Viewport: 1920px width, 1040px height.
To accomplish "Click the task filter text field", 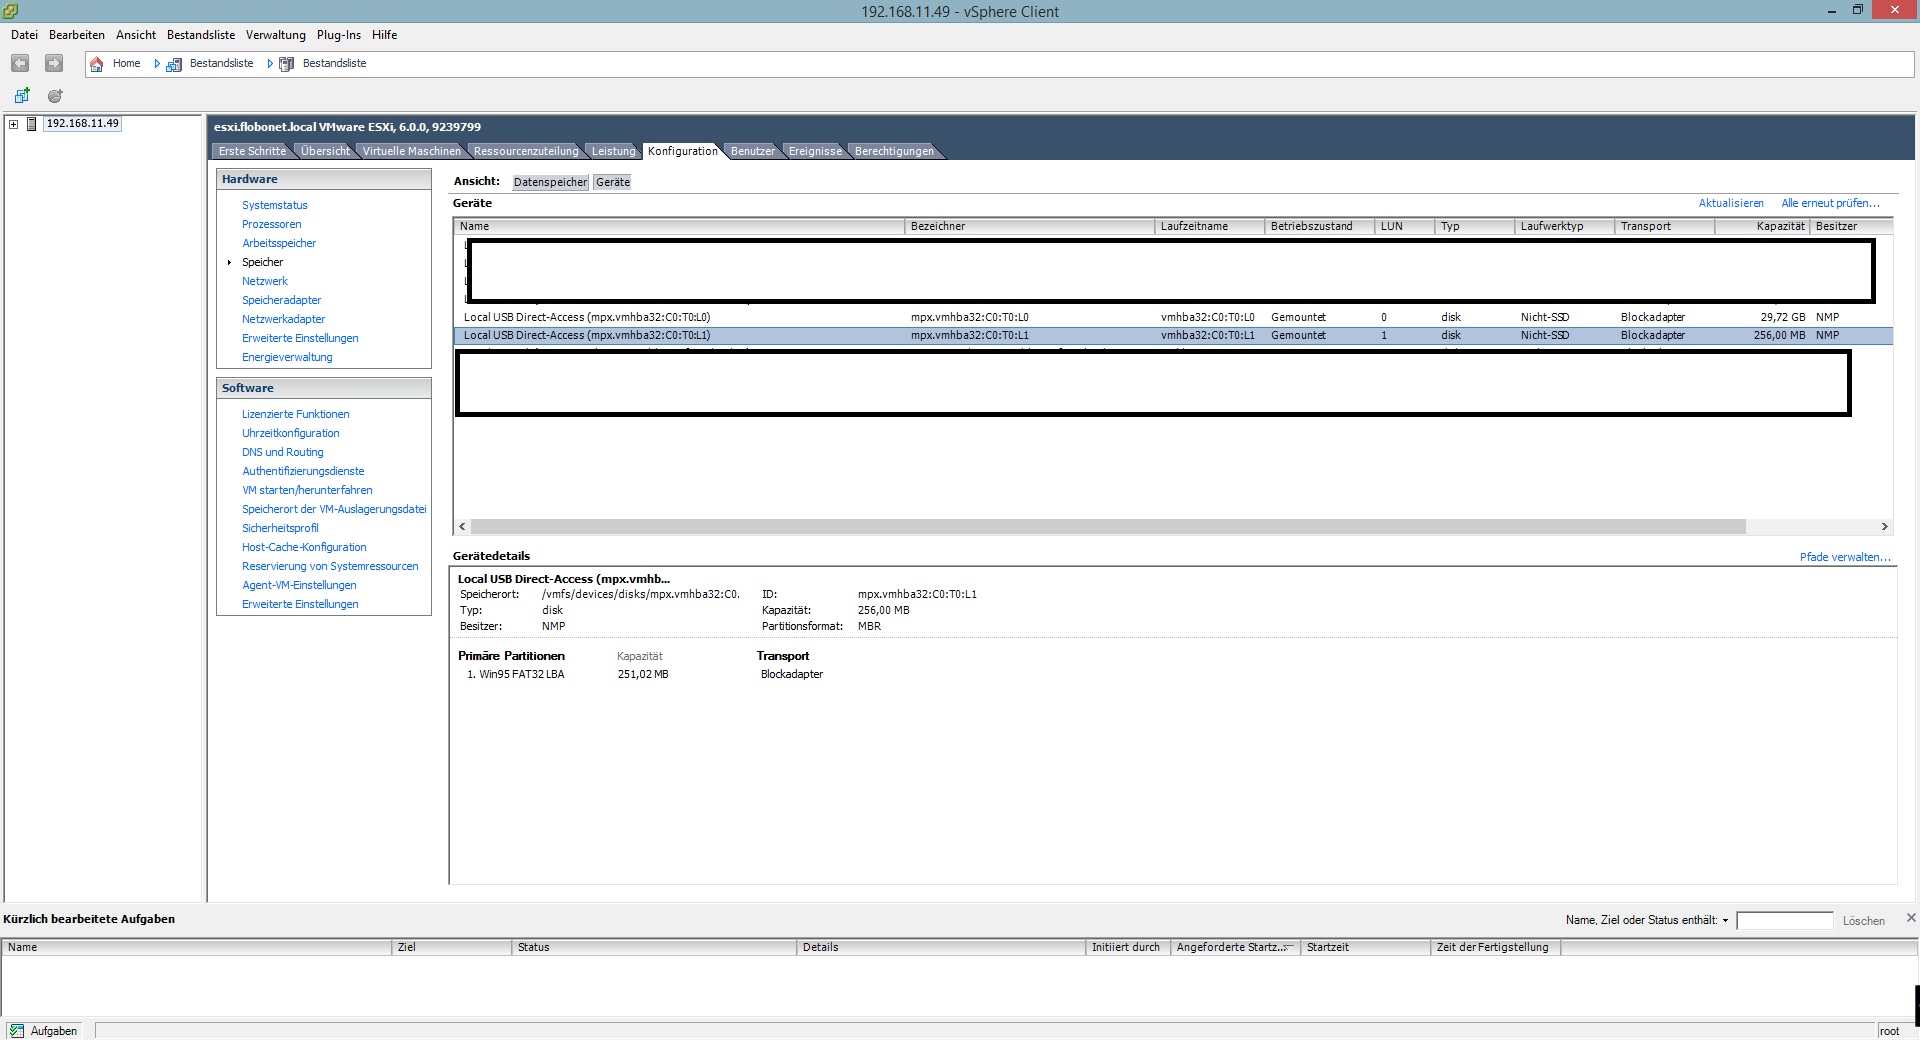I will click(1784, 920).
